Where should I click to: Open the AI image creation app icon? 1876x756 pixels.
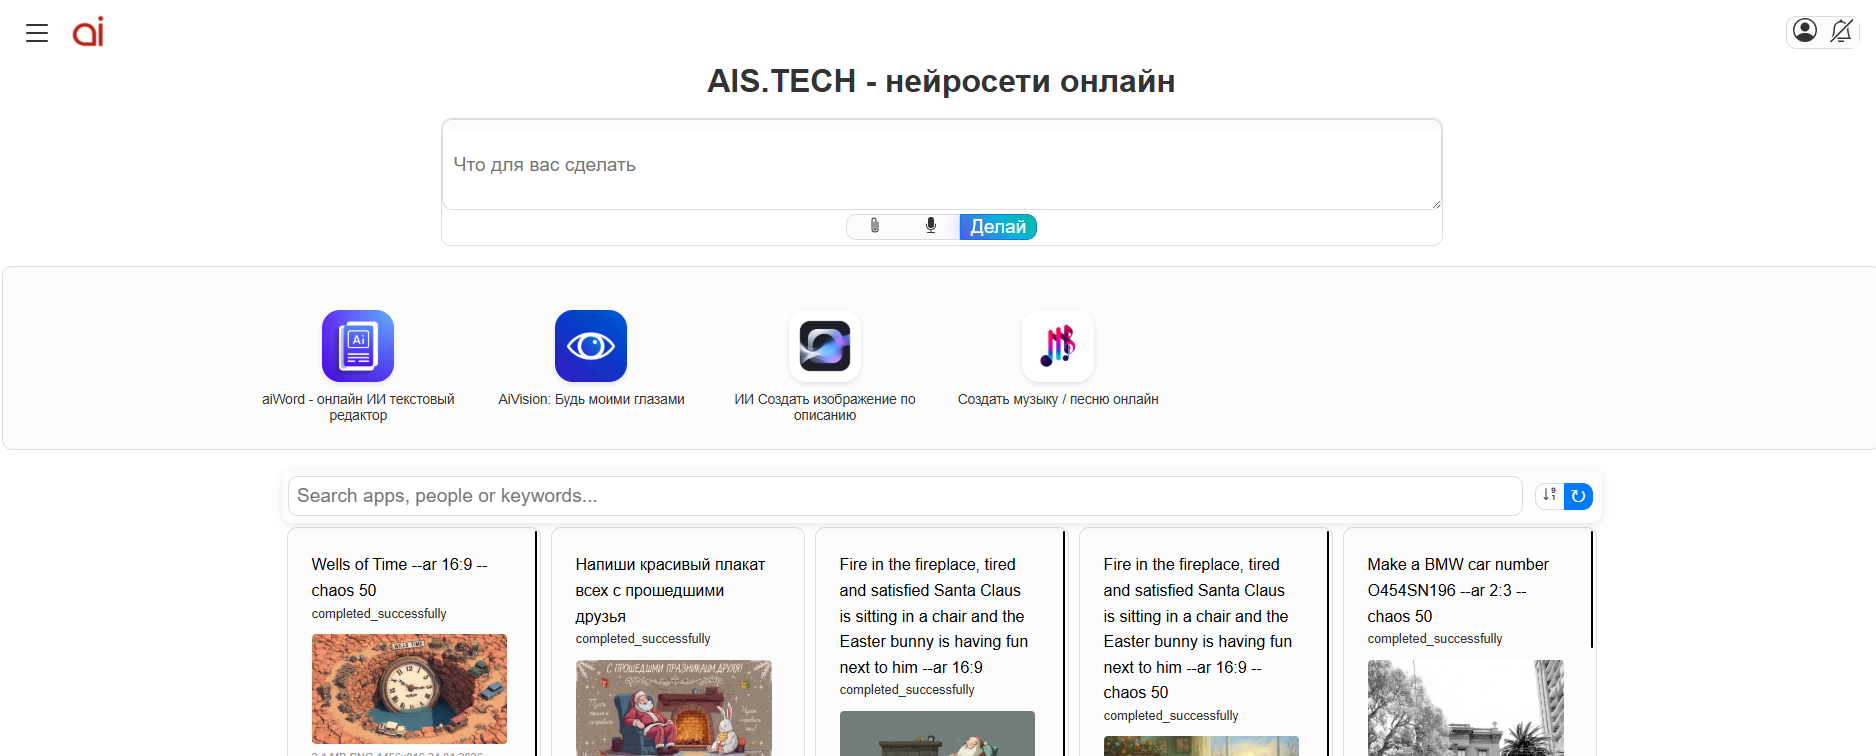click(x=825, y=346)
